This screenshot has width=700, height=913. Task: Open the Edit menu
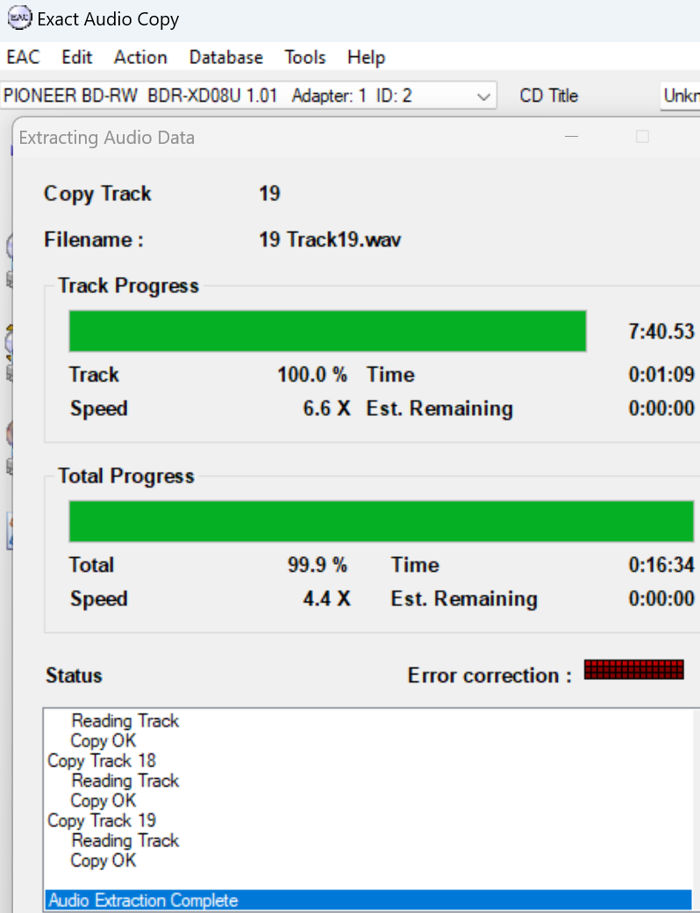coord(77,57)
